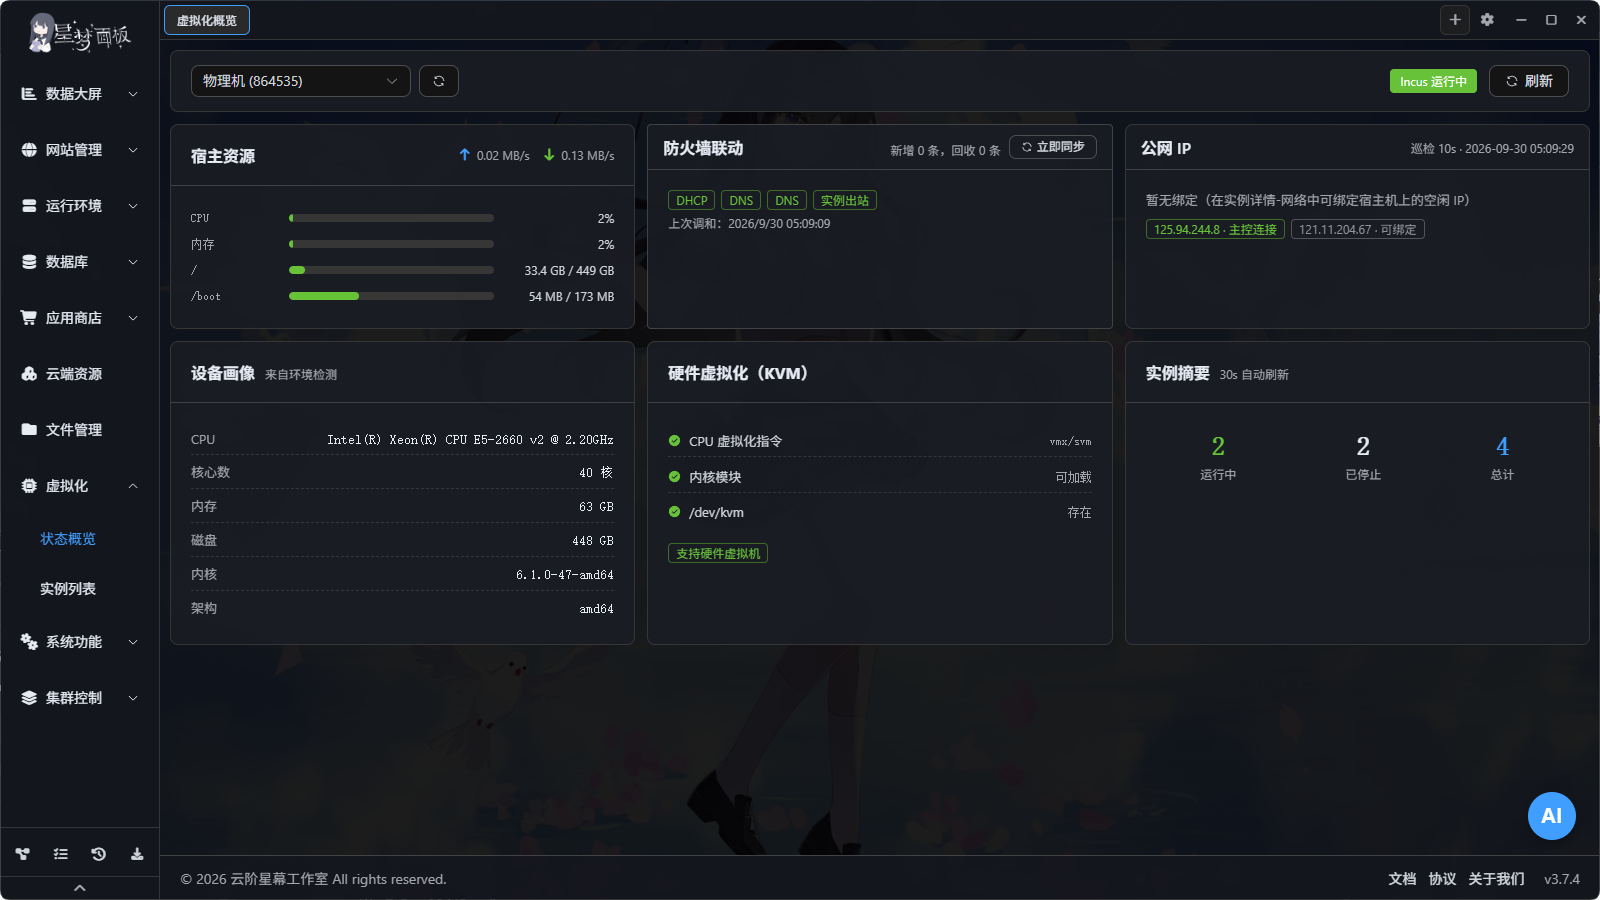Screen dimensions: 1600x900
Task: Open the blue AI assistant button
Action: point(1551,816)
